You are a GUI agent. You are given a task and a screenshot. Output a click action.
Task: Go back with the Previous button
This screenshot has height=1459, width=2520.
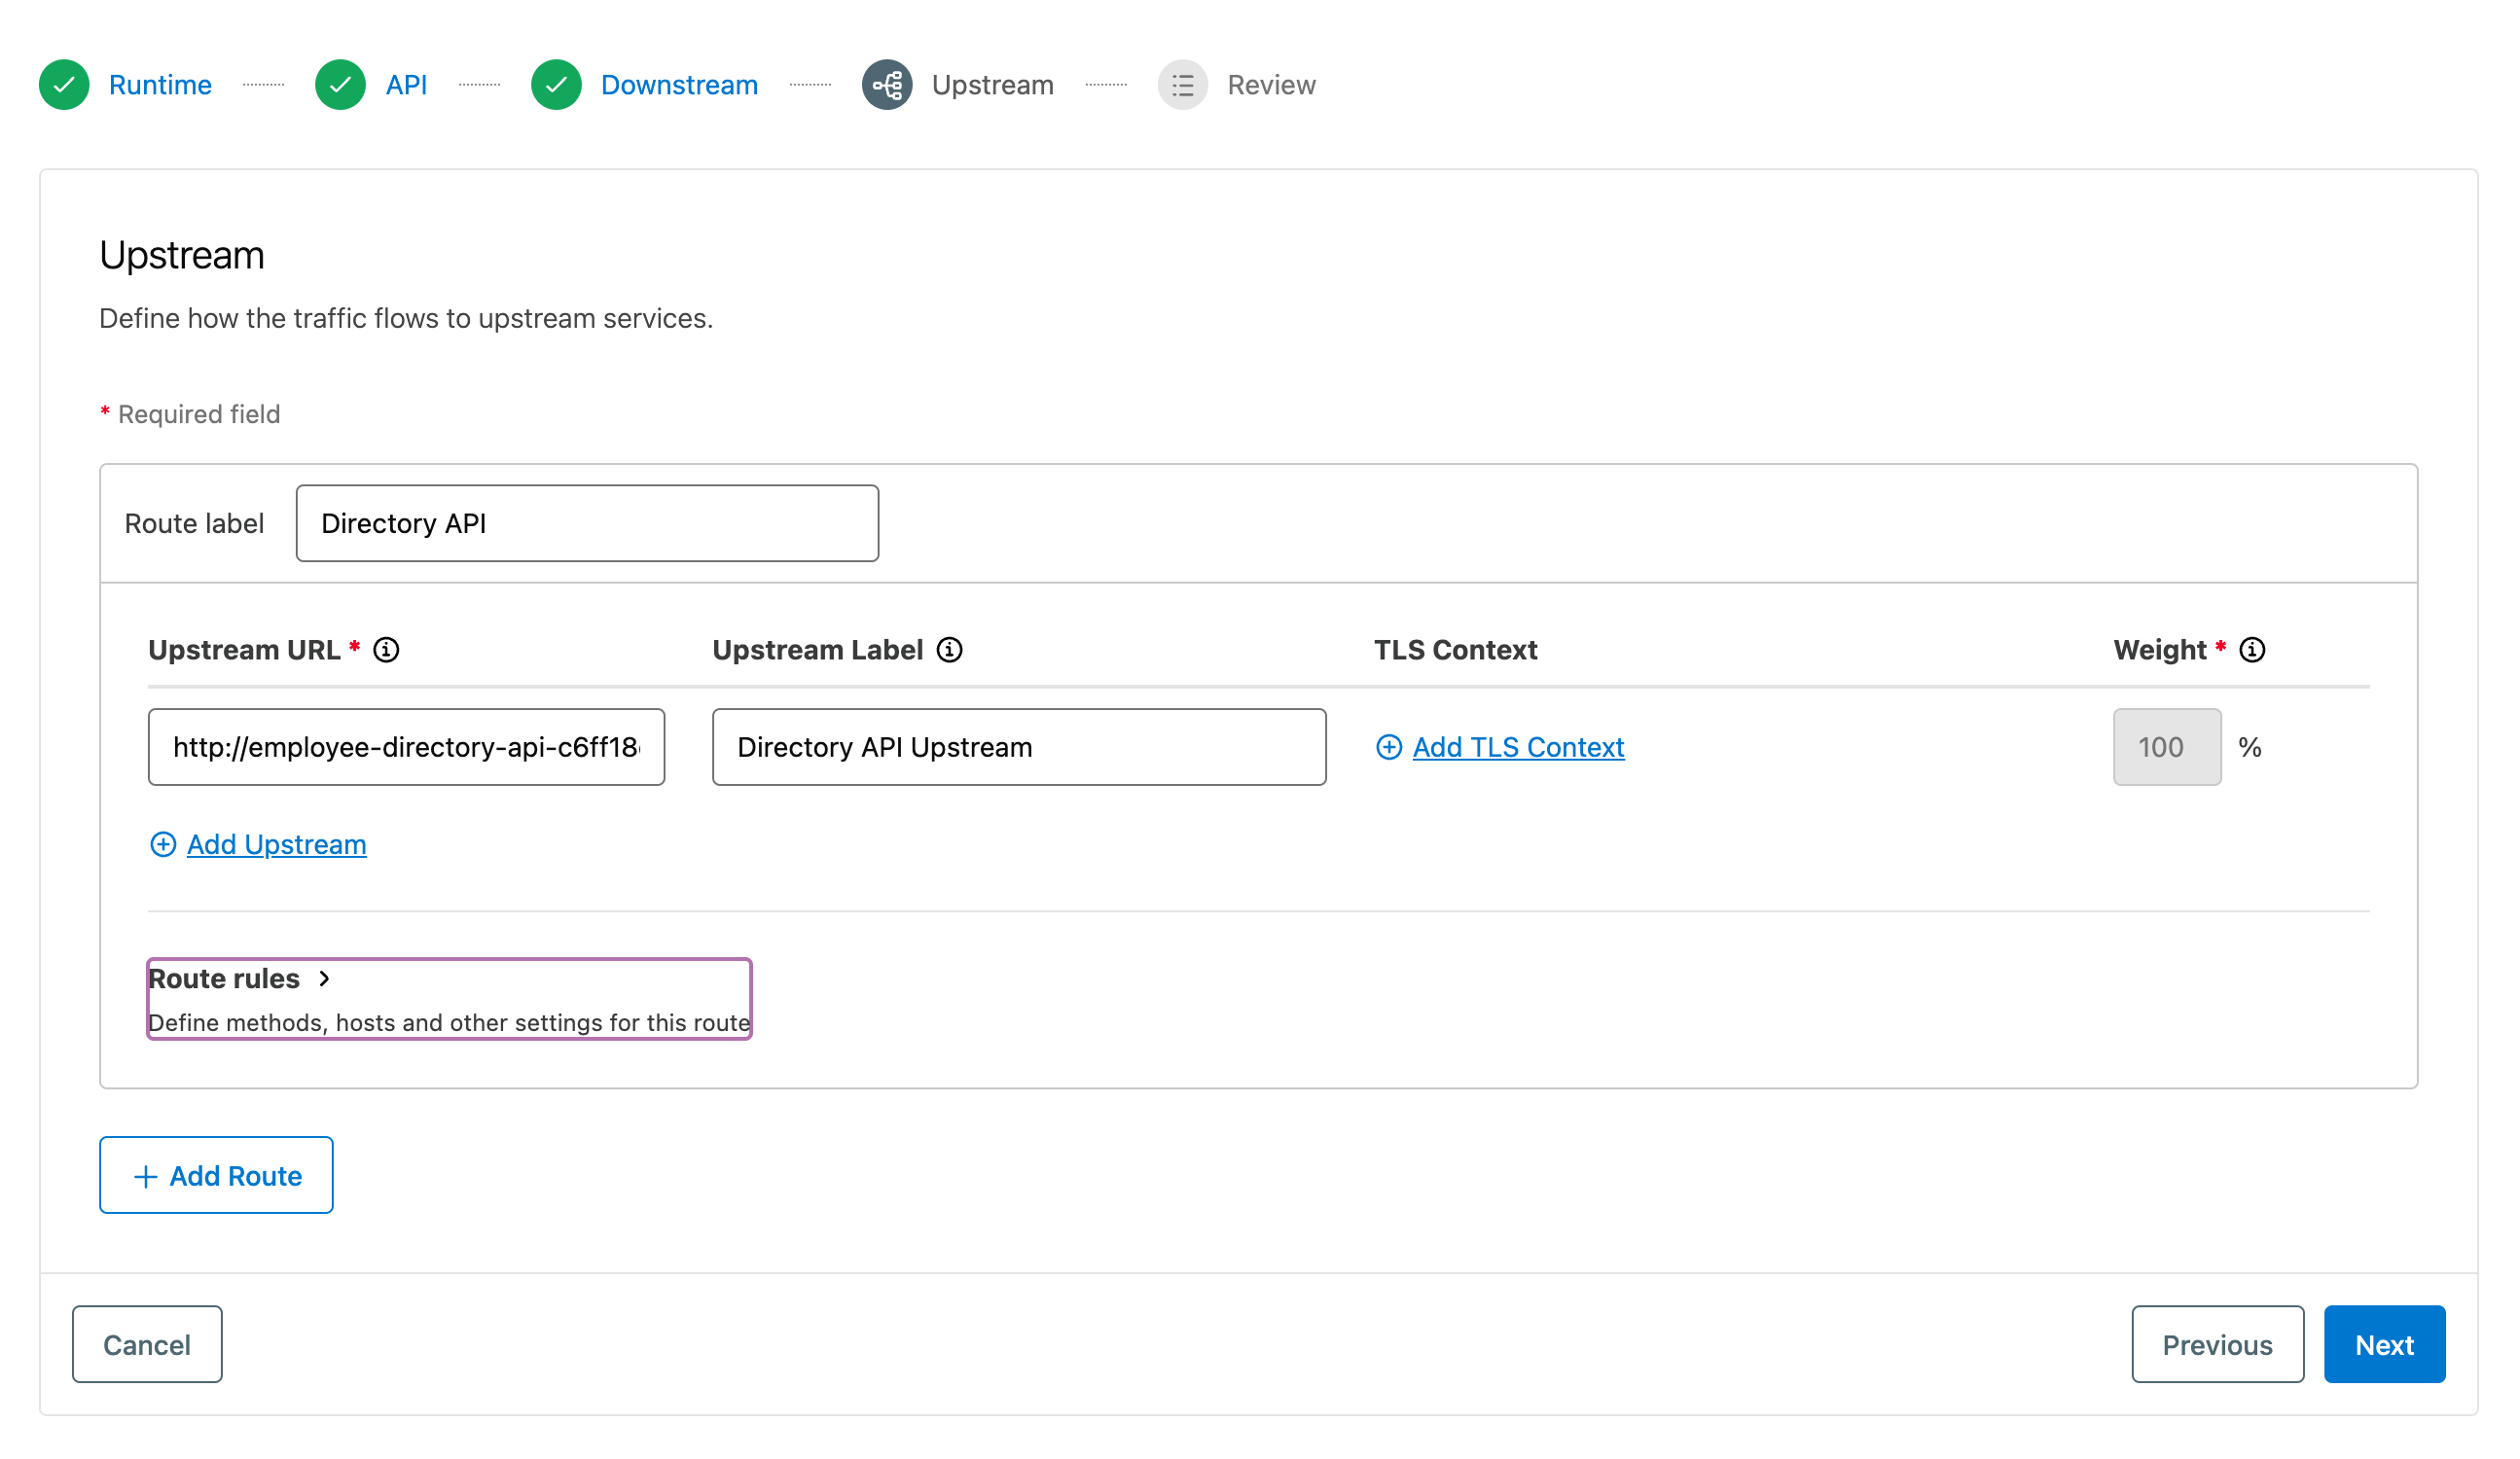[2217, 1344]
